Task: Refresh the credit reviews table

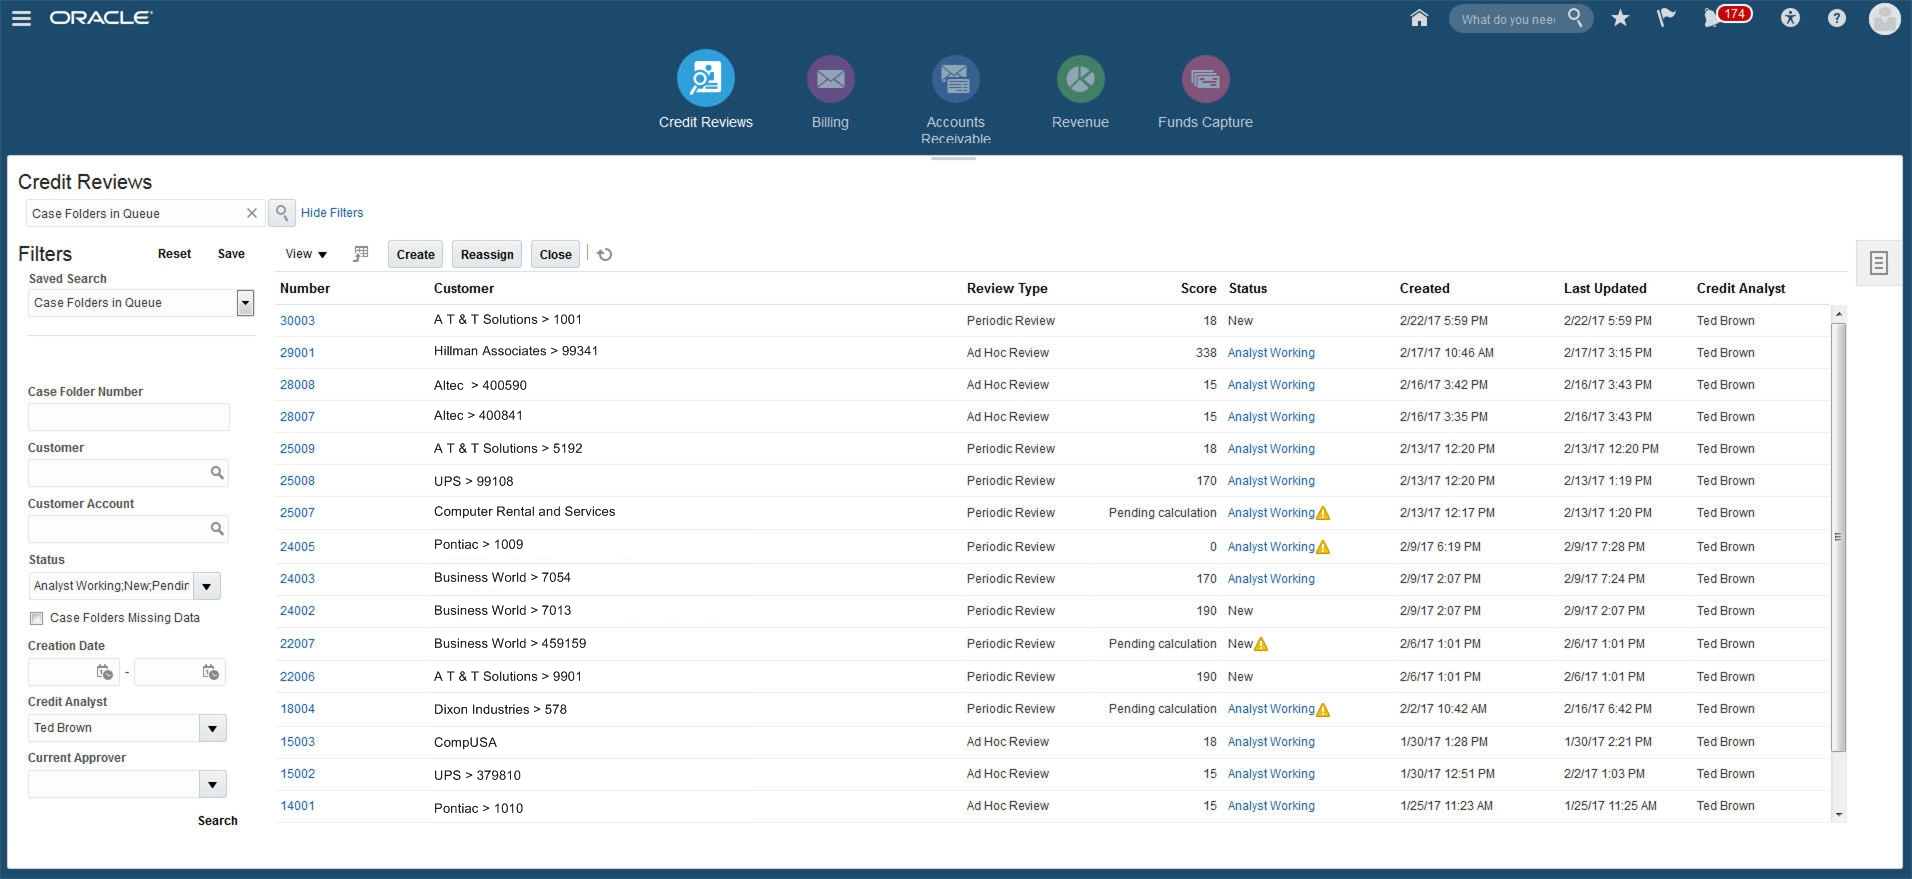Action: coord(605,254)
